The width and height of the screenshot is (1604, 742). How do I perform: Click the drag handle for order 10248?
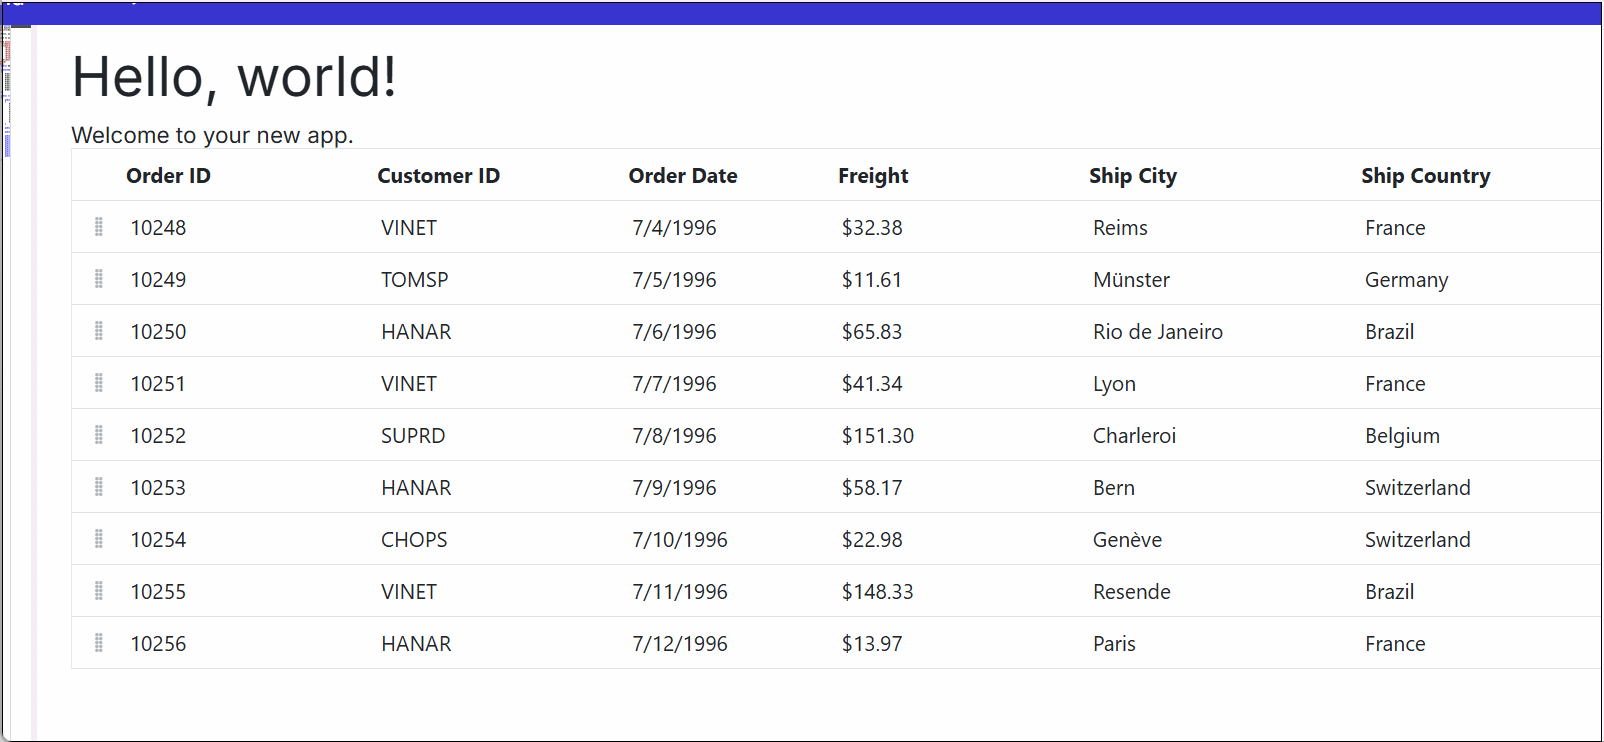pos(99,227)
